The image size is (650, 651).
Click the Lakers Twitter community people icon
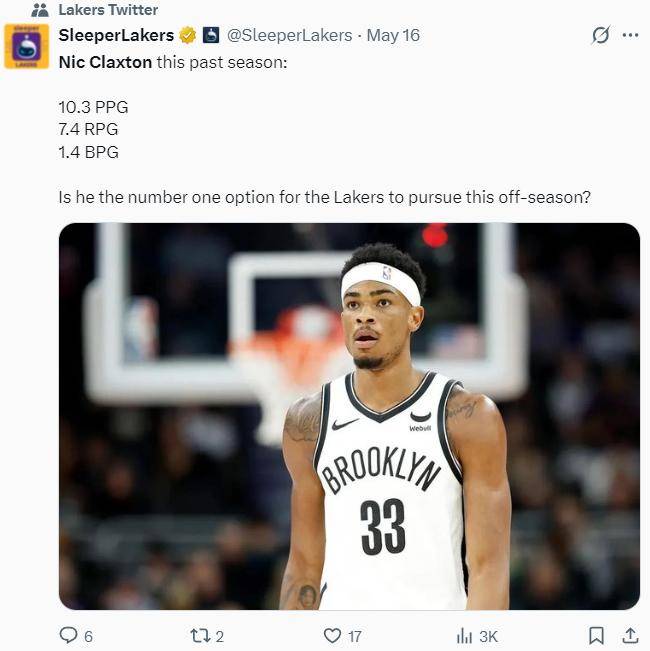[40, 10]
